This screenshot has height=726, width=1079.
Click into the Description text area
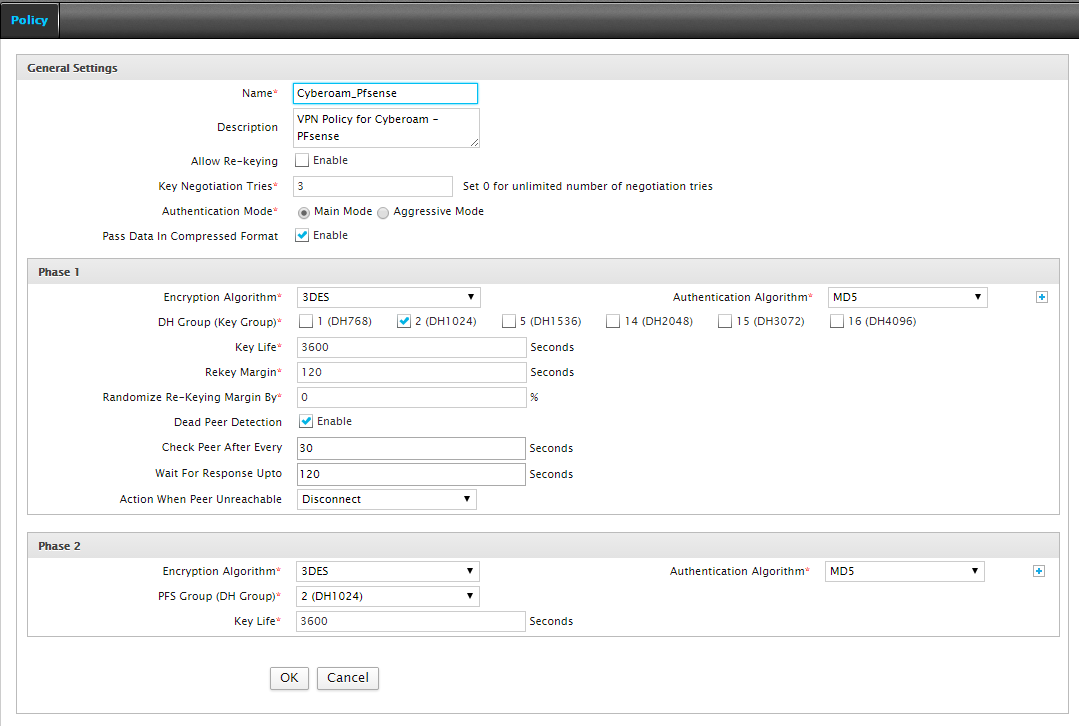(x=386, y=128)
